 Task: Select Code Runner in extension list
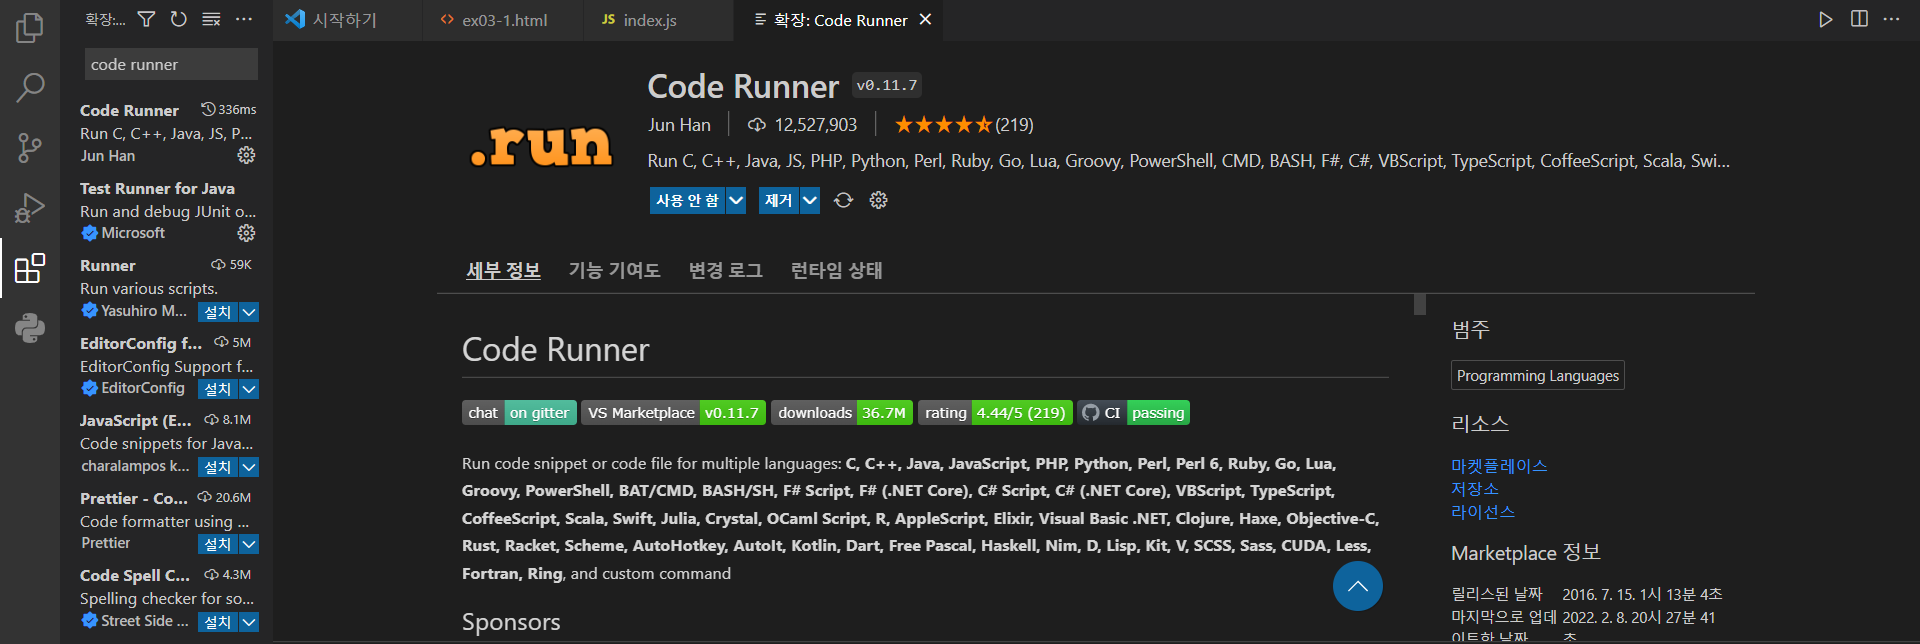[167, 132]
